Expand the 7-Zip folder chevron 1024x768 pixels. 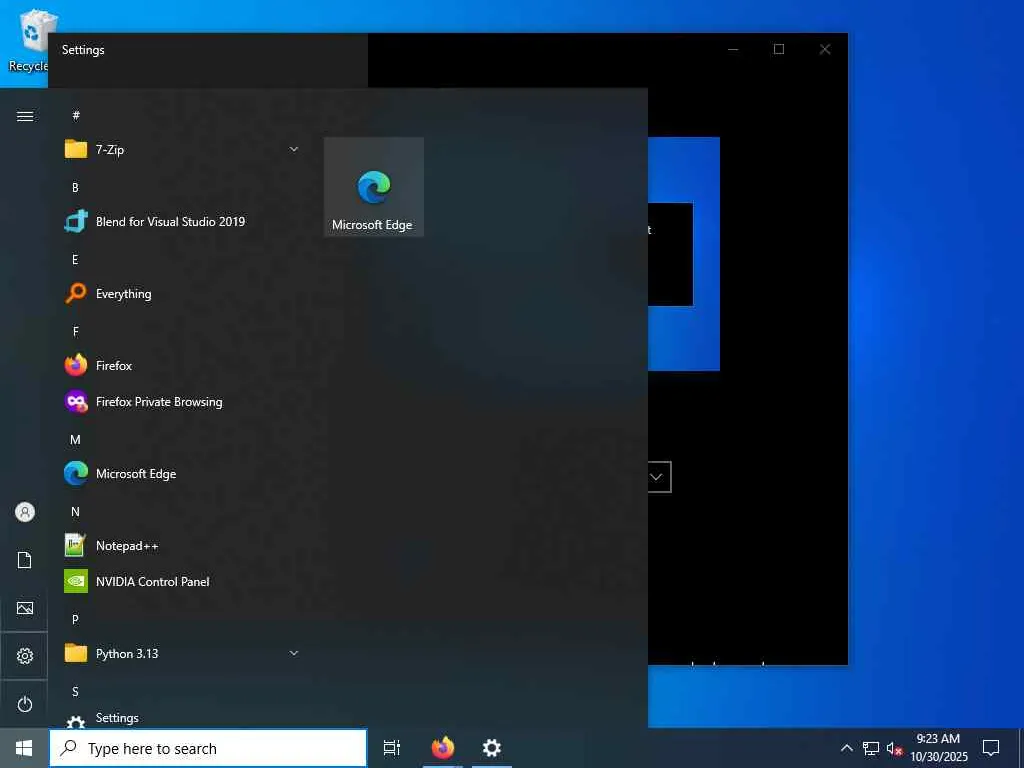[x=294, y=150]
